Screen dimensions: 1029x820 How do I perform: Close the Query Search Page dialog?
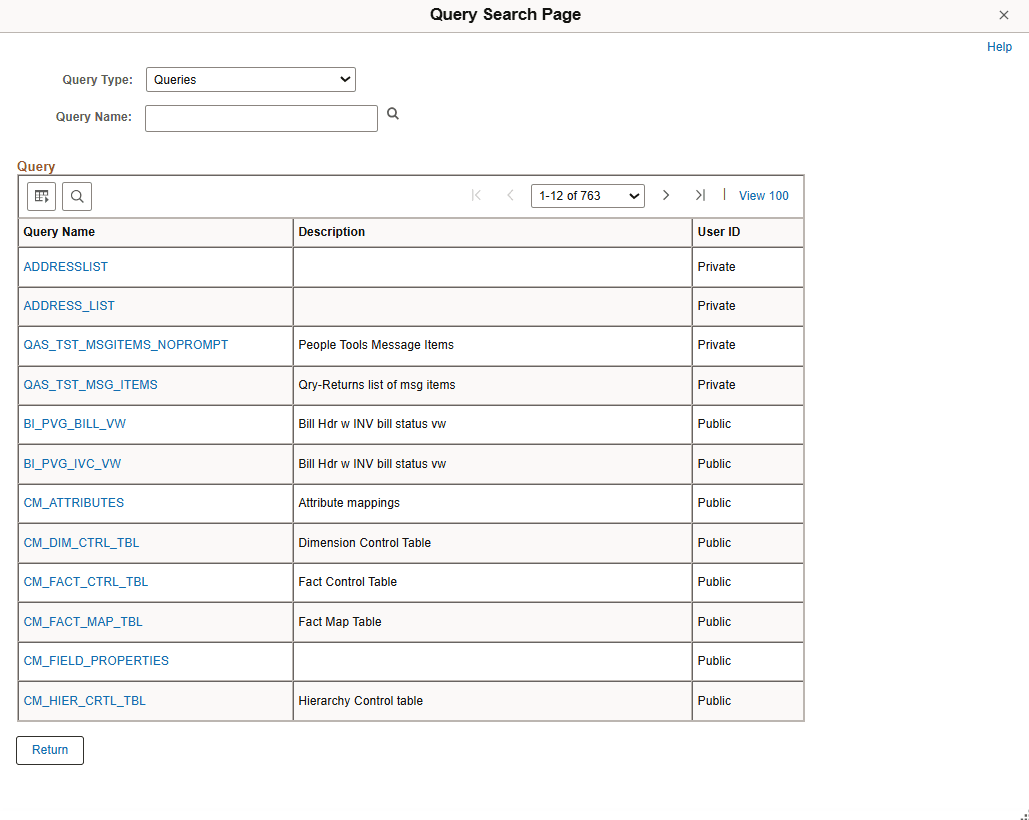coord(1003,15)
